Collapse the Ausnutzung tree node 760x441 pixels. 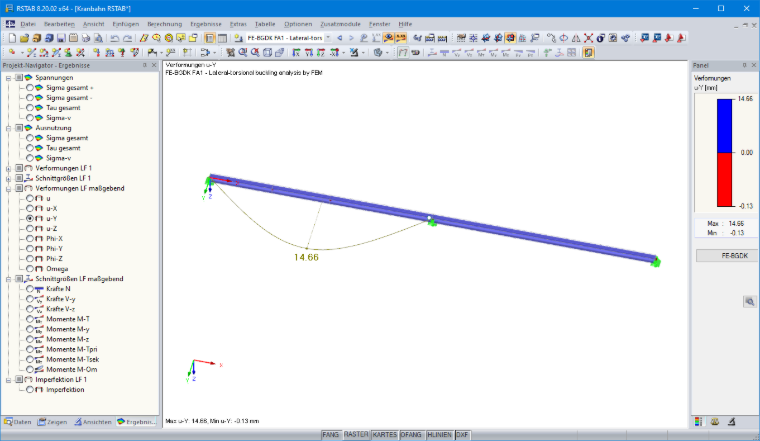[x=8, y=128]
